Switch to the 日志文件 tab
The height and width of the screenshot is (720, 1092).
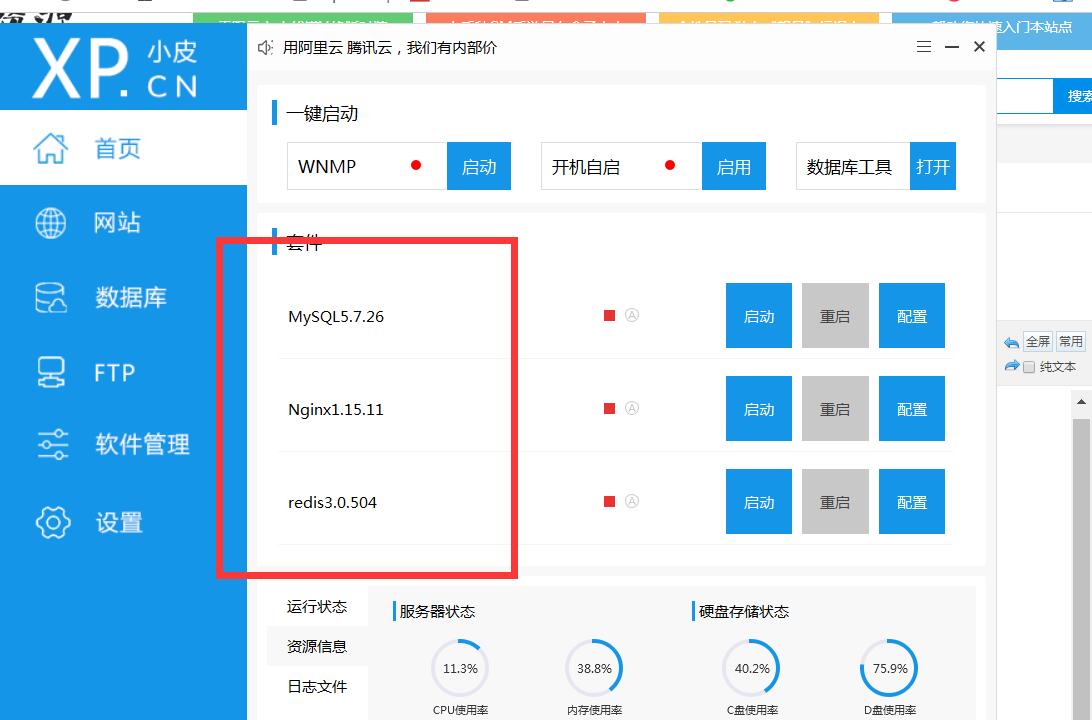point(317,687)
